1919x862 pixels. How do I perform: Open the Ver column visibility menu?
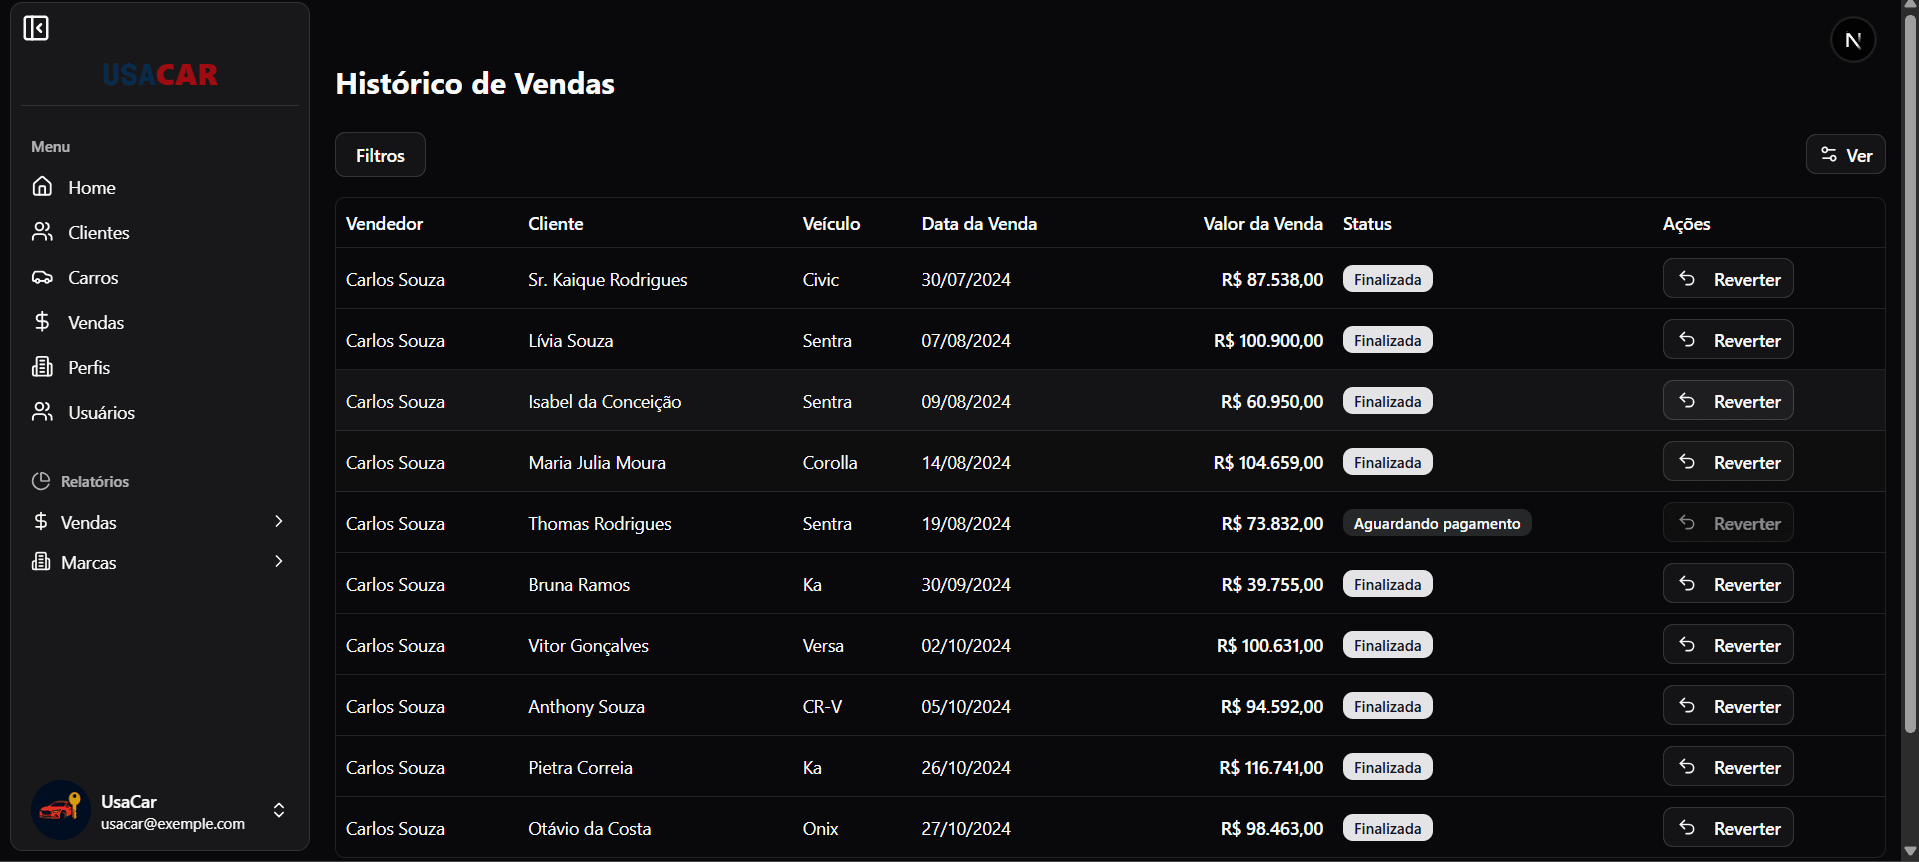tap(1845, 155)
